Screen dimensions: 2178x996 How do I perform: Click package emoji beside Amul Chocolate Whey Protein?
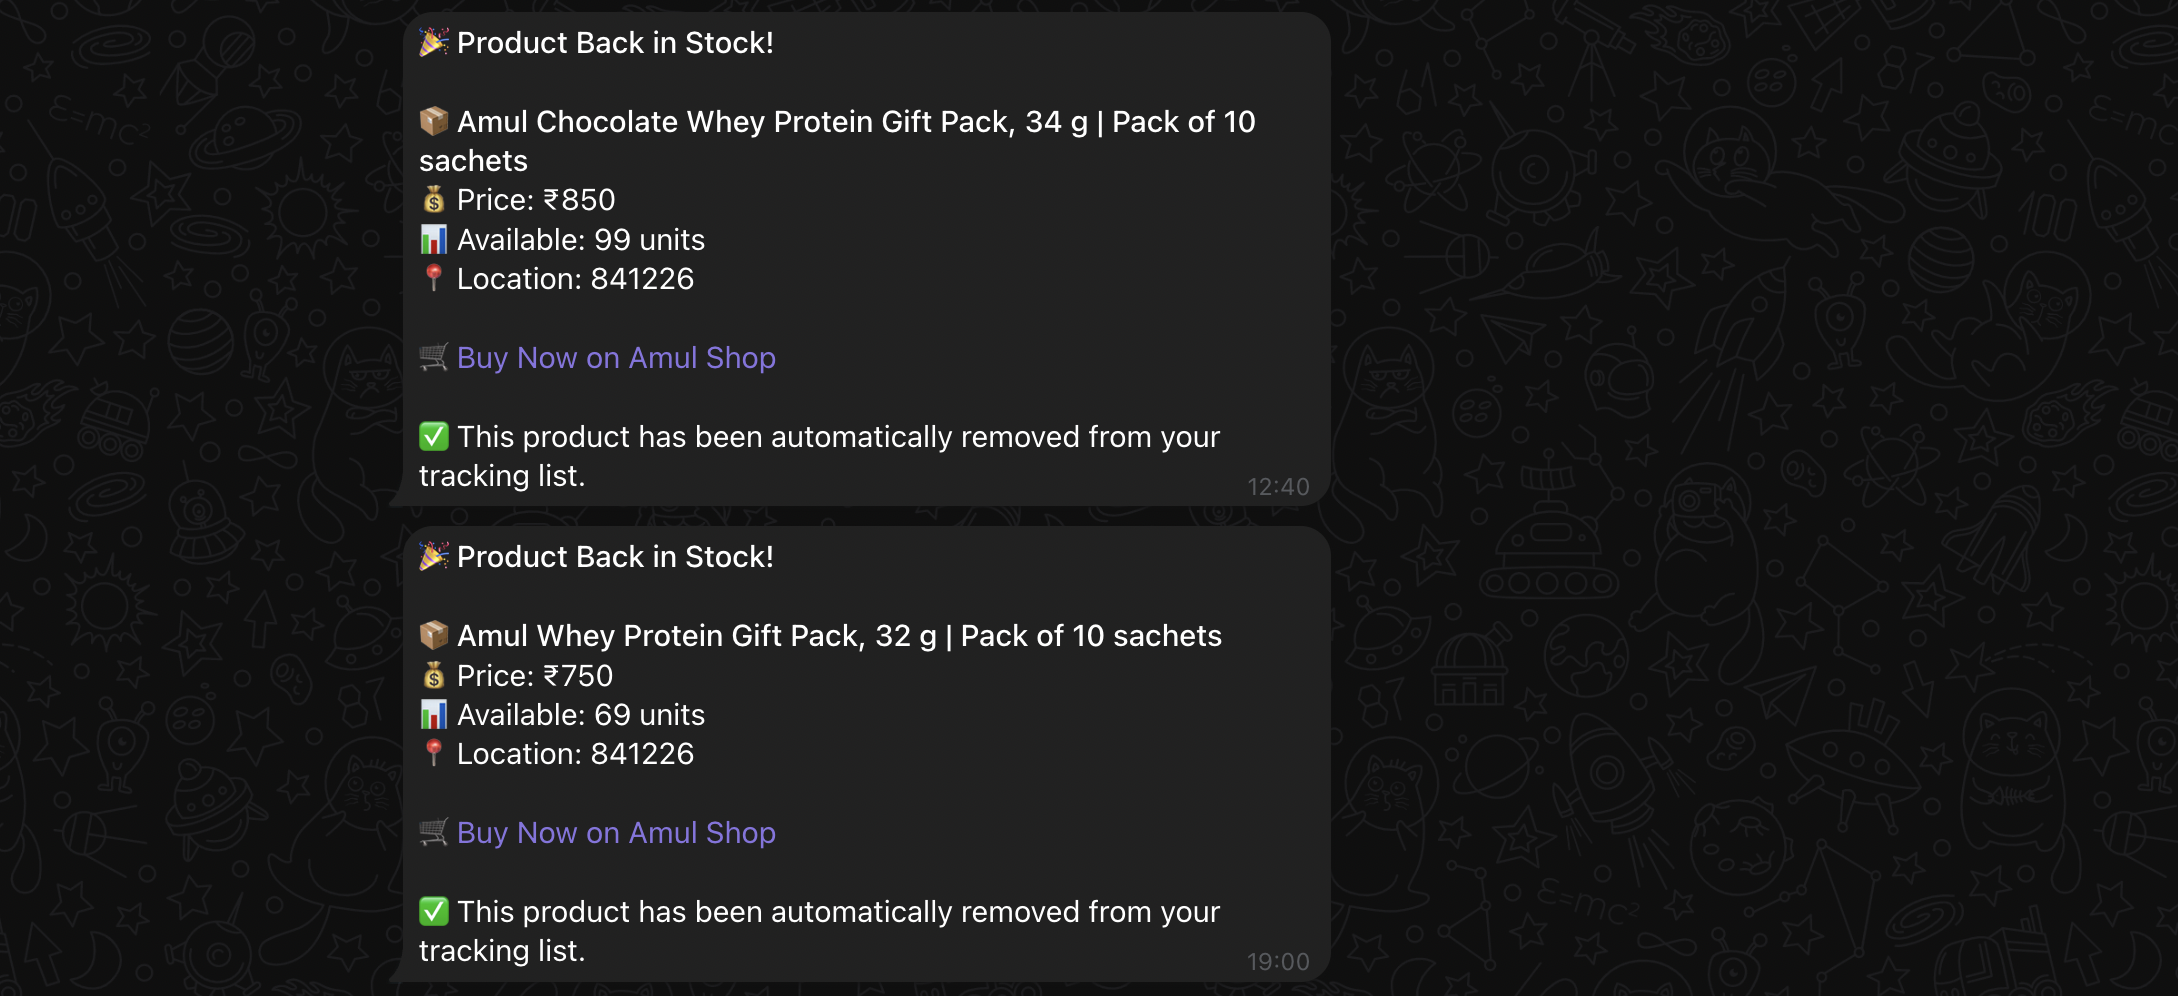coord(434,121)
